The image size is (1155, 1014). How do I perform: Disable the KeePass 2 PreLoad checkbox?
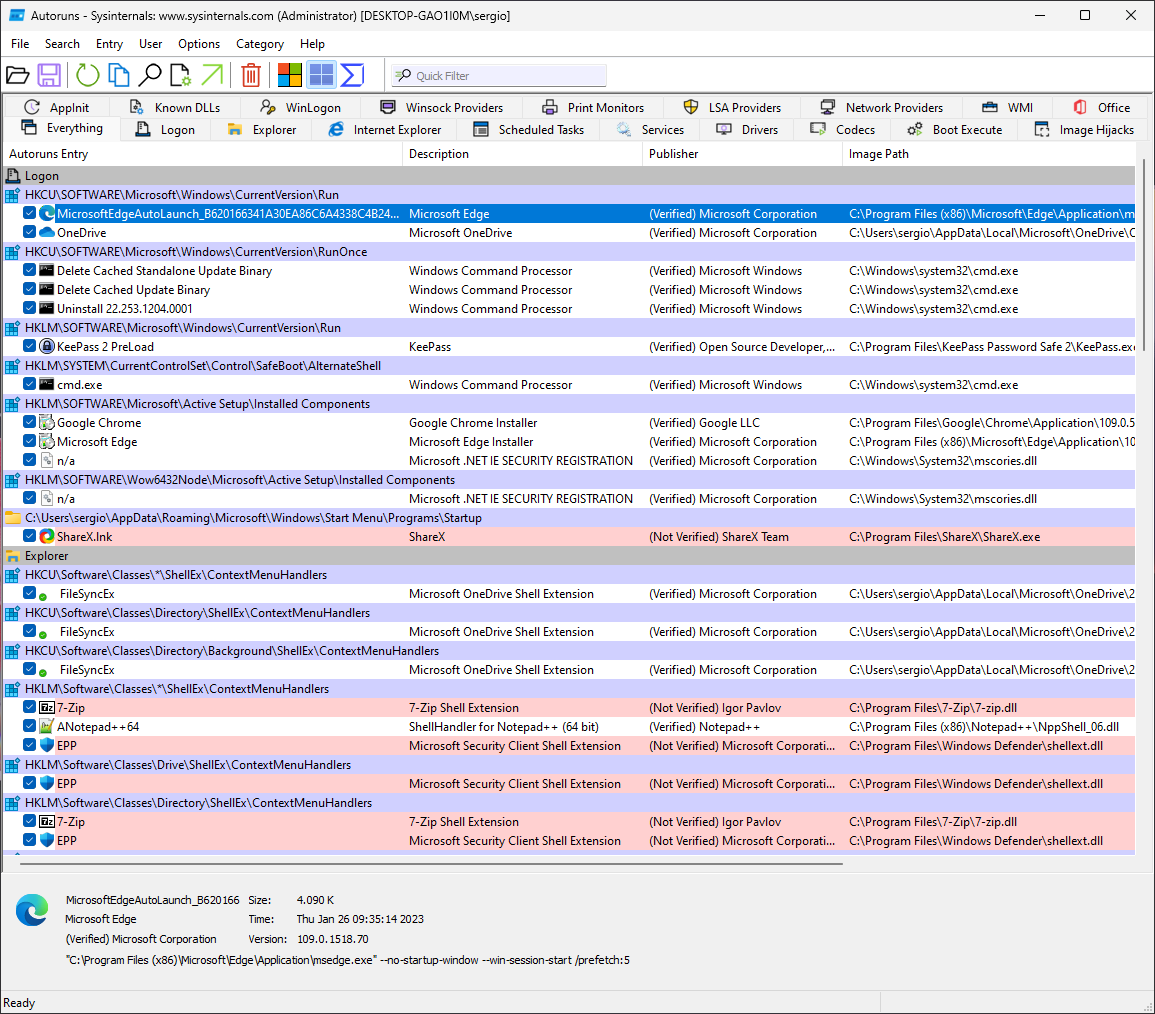[x=30, y=347]
